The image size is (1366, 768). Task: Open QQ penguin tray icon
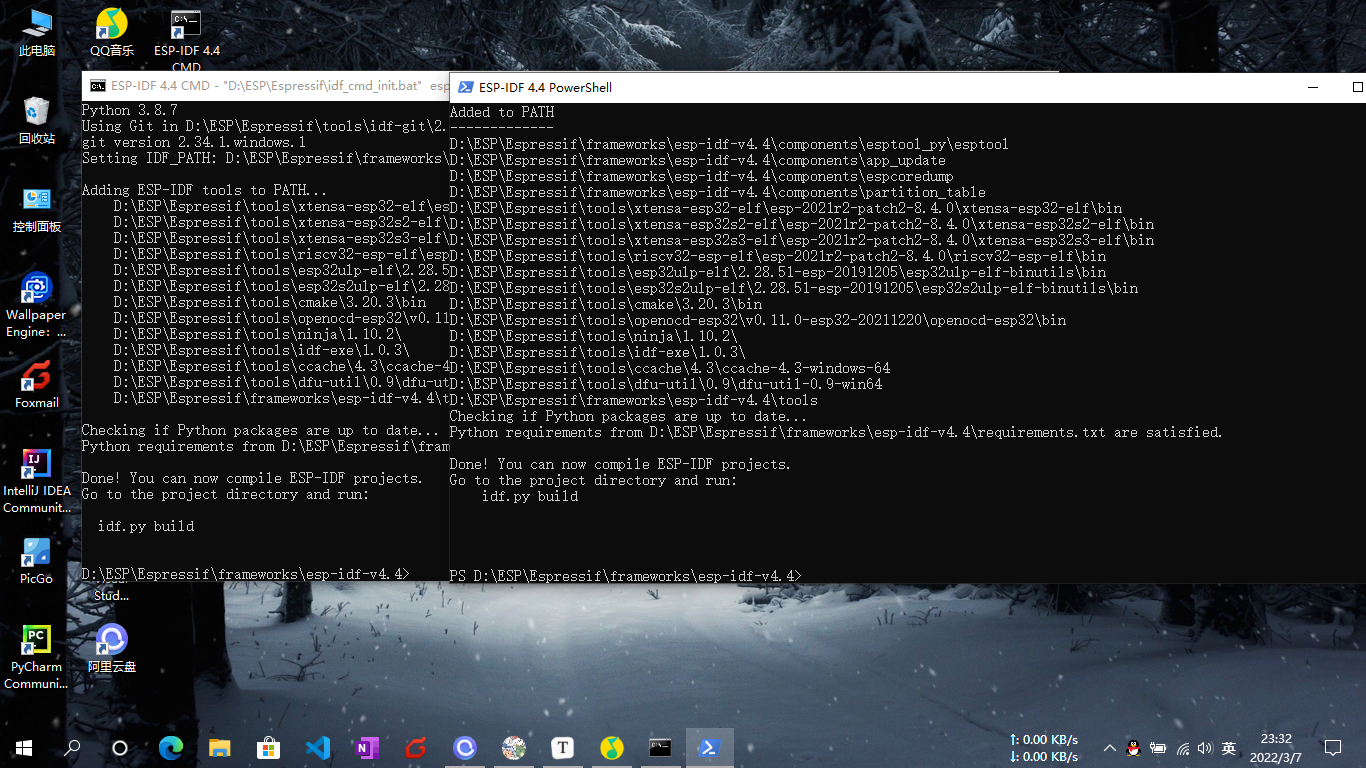point(1134,748)
